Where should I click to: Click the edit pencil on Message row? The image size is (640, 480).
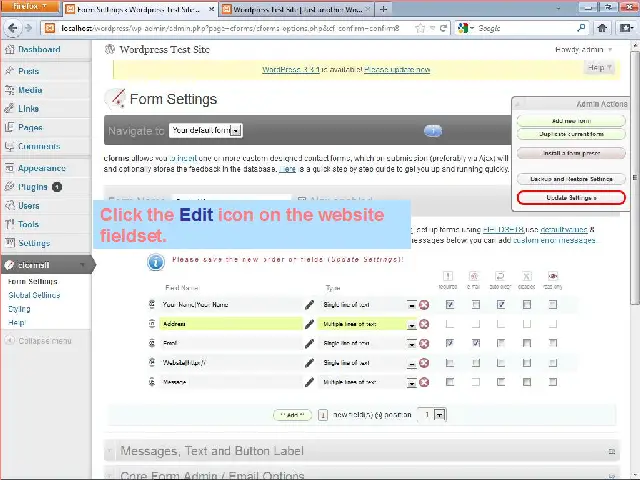[309, 382]
